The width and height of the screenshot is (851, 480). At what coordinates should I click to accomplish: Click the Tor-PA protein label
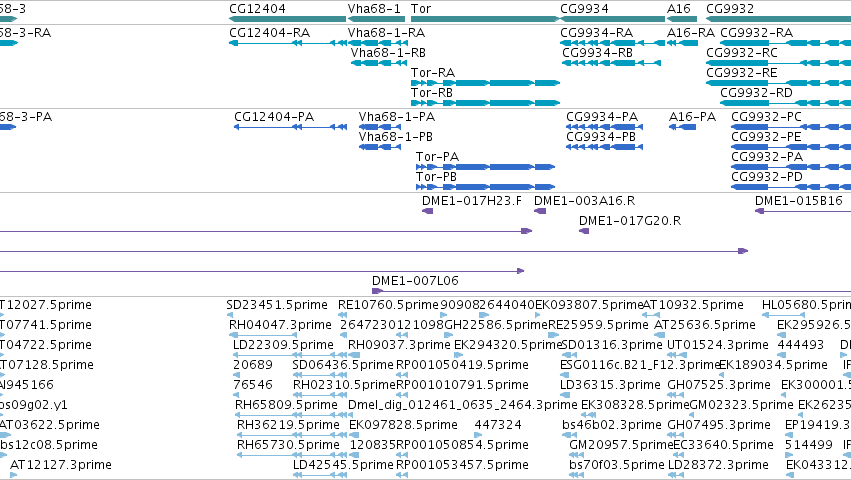click(437, 157)
